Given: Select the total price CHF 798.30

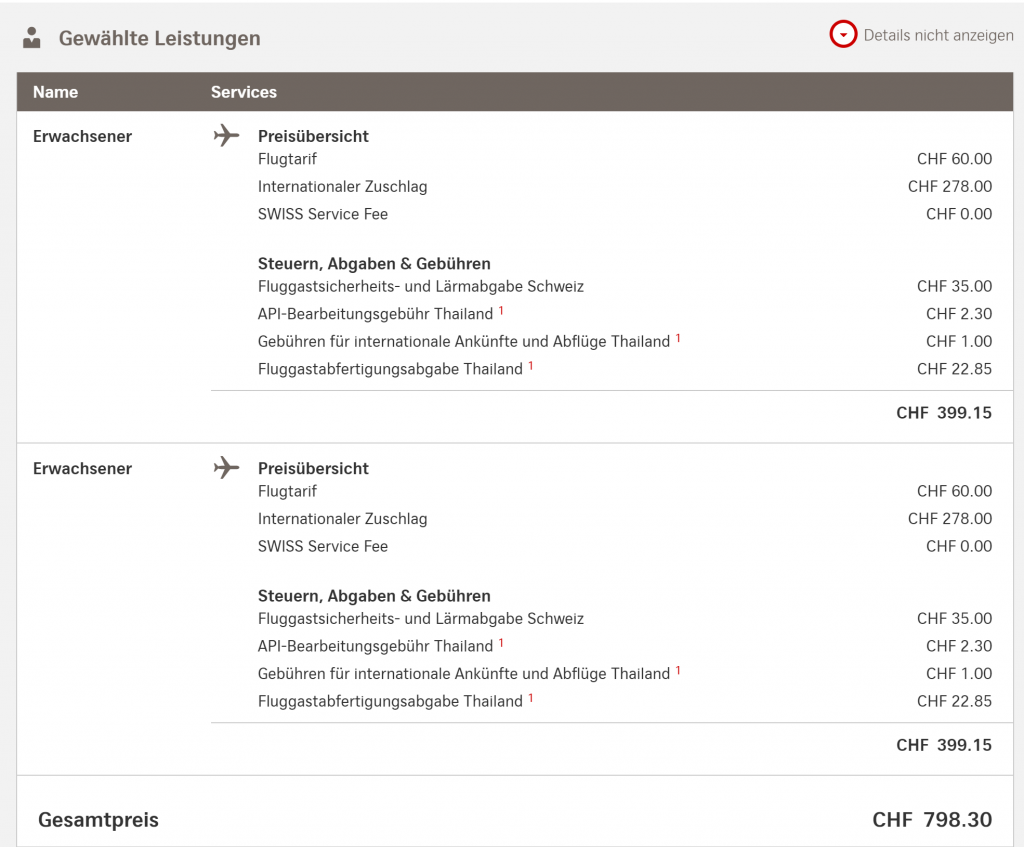Looking at the screenshot, I should [x=932, y=820].
